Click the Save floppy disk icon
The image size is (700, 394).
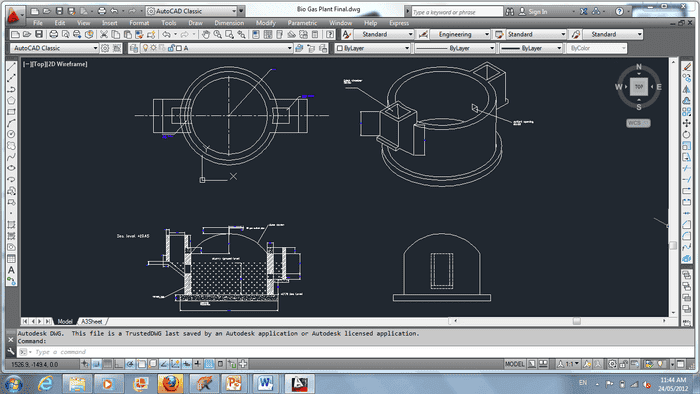tap(39, 34)
